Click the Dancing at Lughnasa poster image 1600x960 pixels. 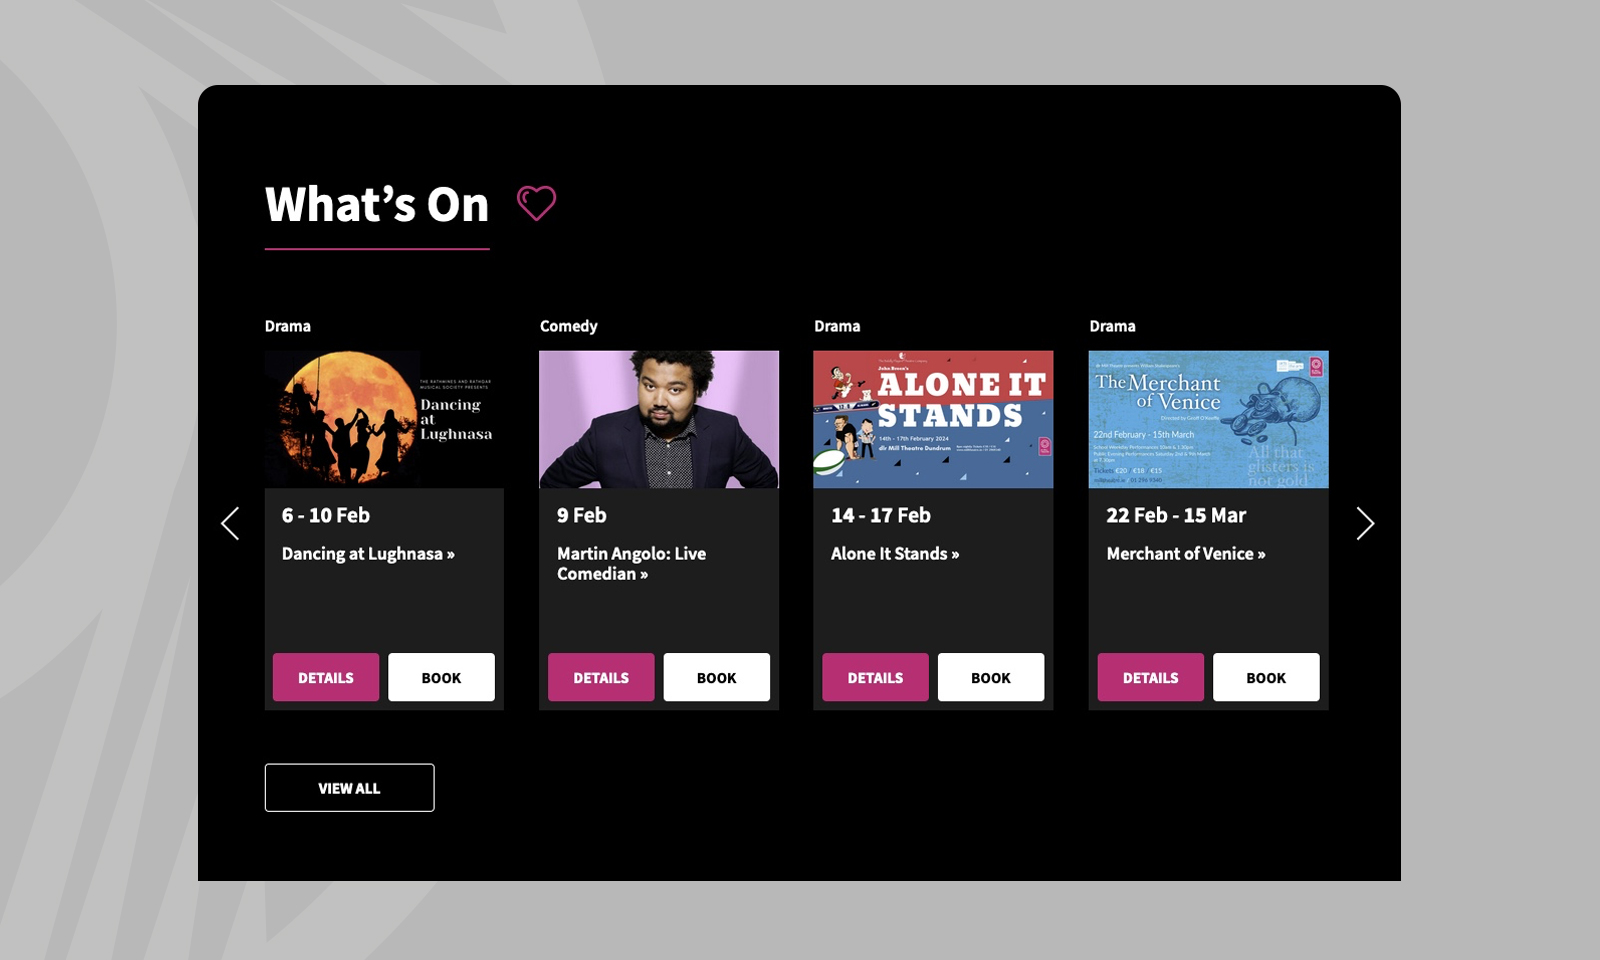(384, 419)
